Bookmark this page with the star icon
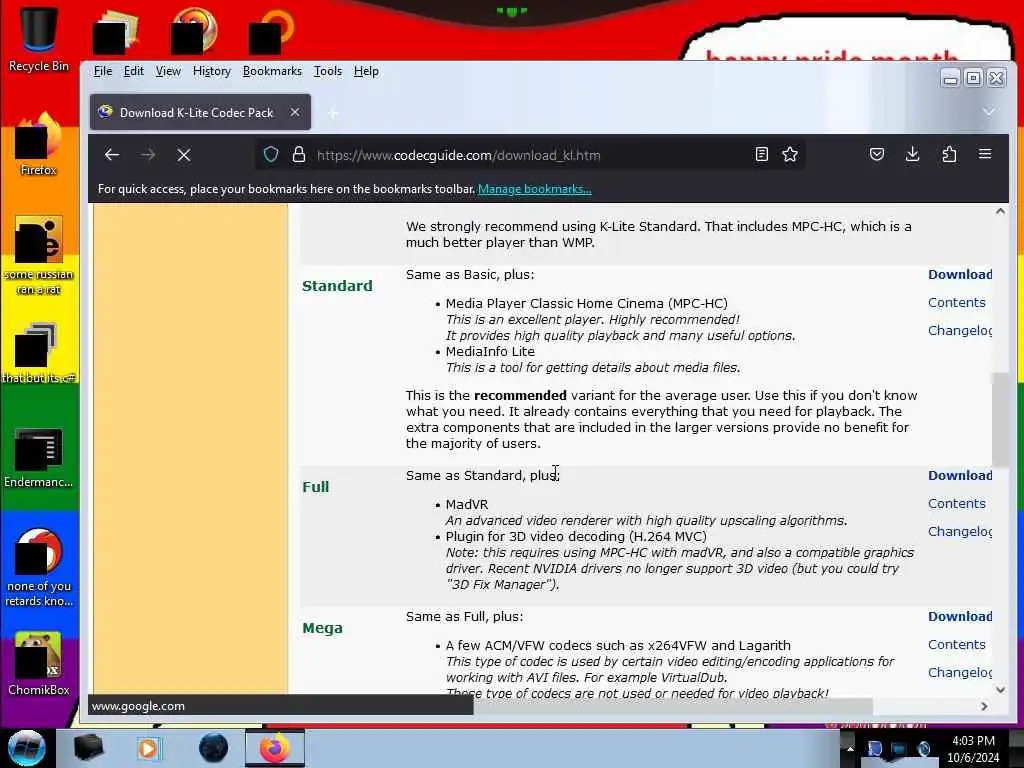This screenshot has width=1024, height=768. (x=790, y=155)
